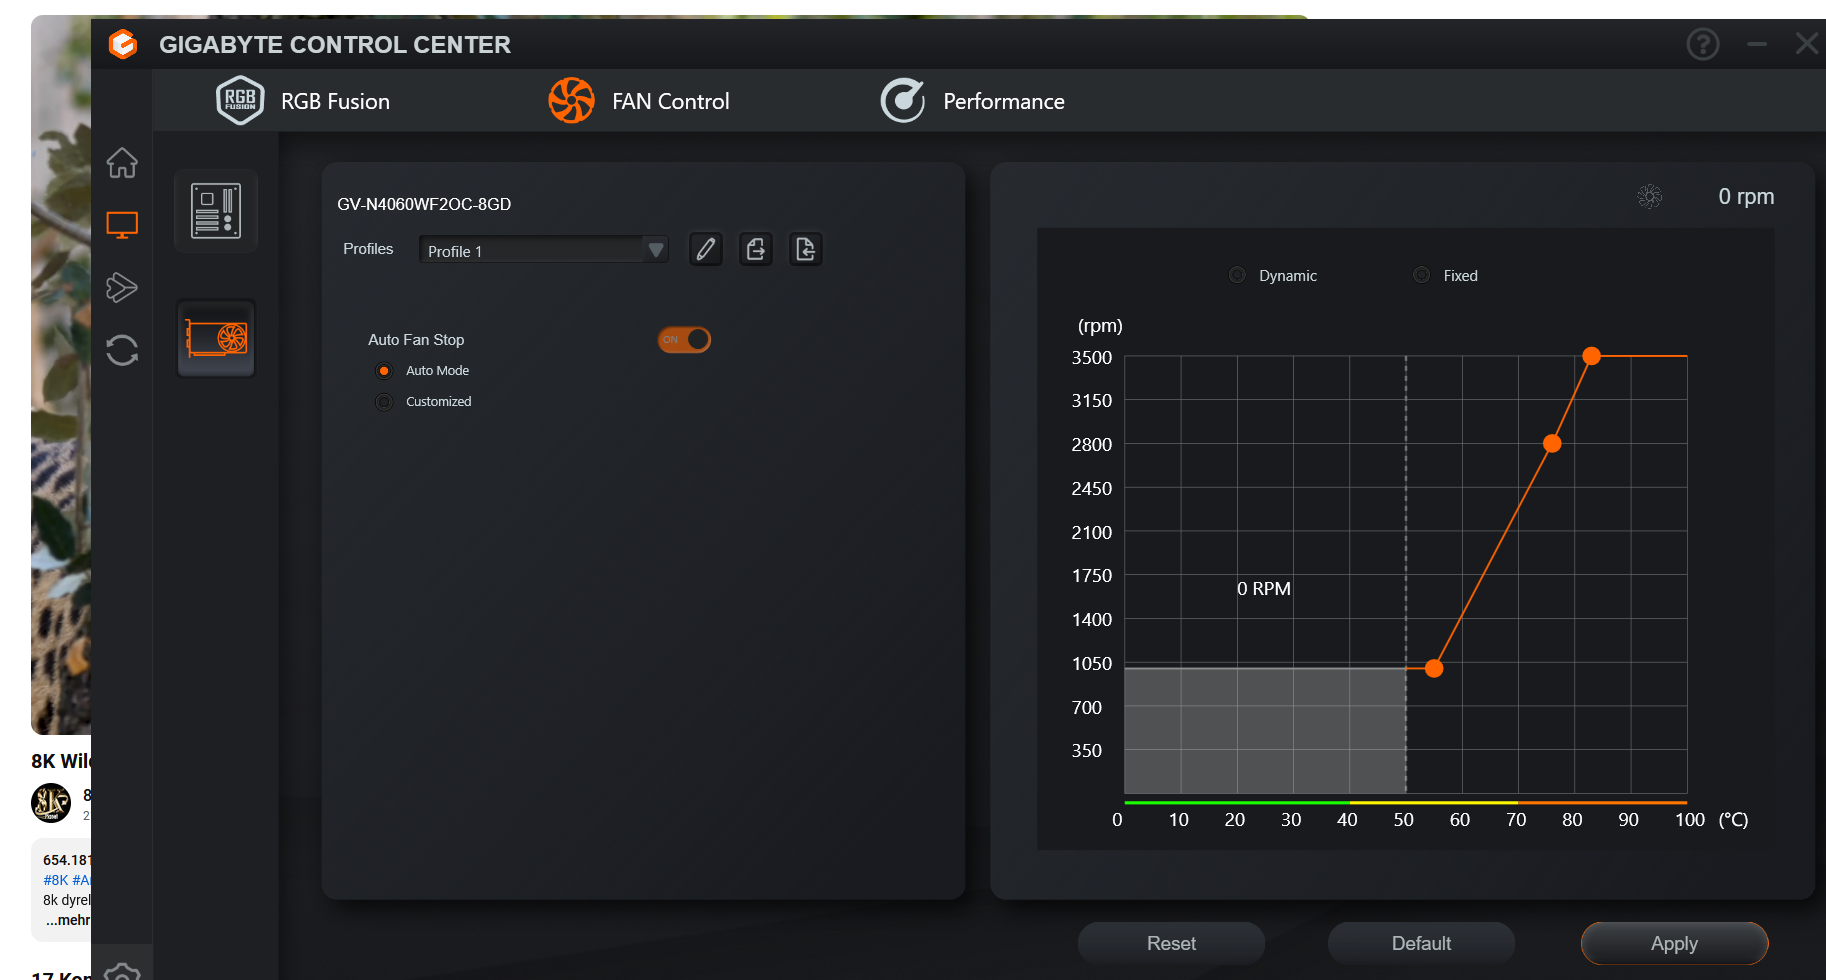This screenshot has width=1826, height=980.
Task: Click the #8K hashtag in background page
Action: tap(56, 880)
